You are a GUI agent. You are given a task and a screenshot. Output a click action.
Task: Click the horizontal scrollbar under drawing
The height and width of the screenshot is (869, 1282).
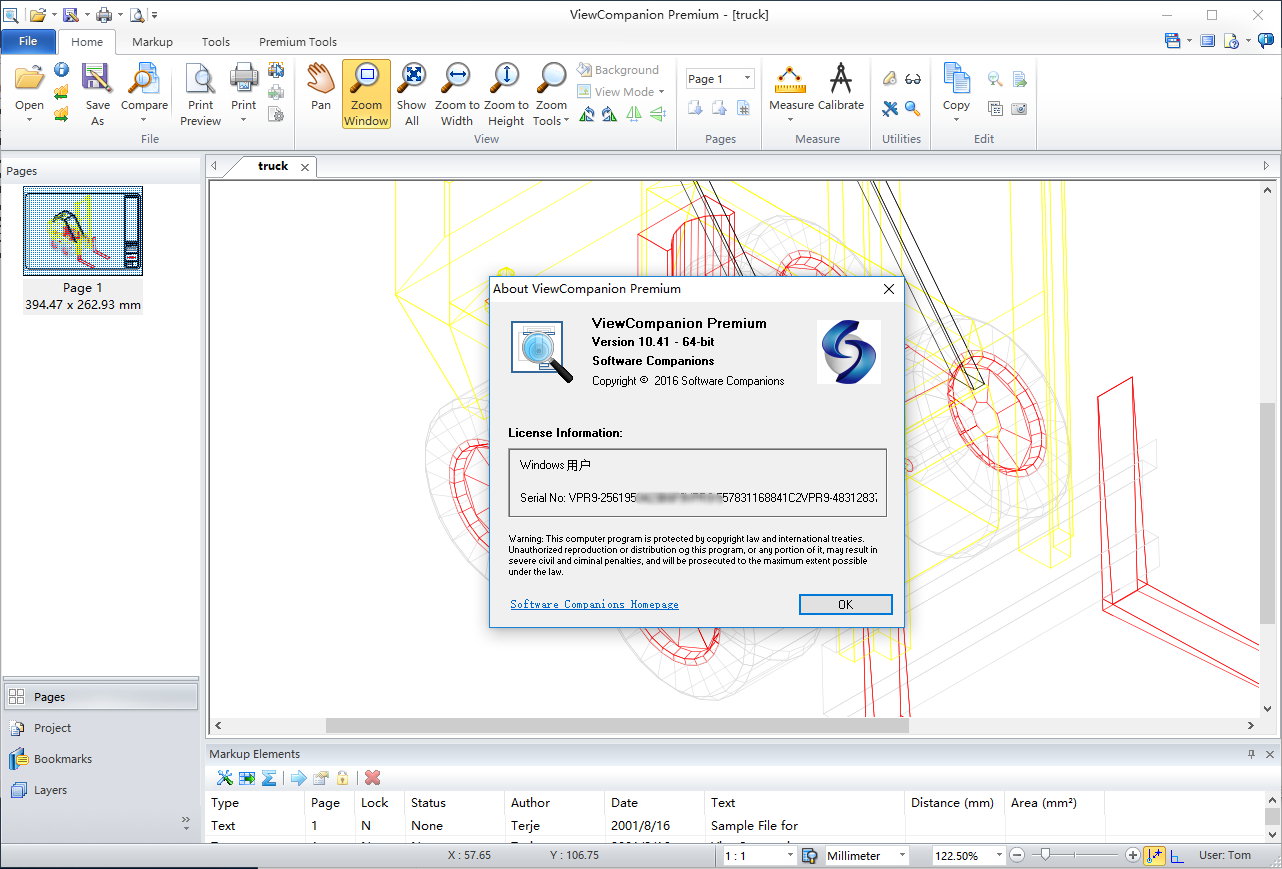(616, 726)
